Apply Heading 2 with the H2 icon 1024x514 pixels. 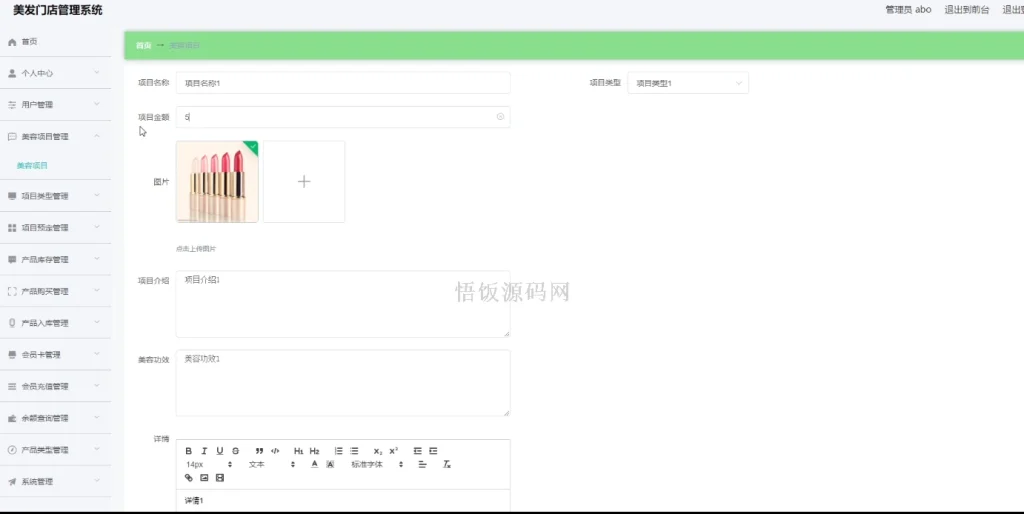314,451
